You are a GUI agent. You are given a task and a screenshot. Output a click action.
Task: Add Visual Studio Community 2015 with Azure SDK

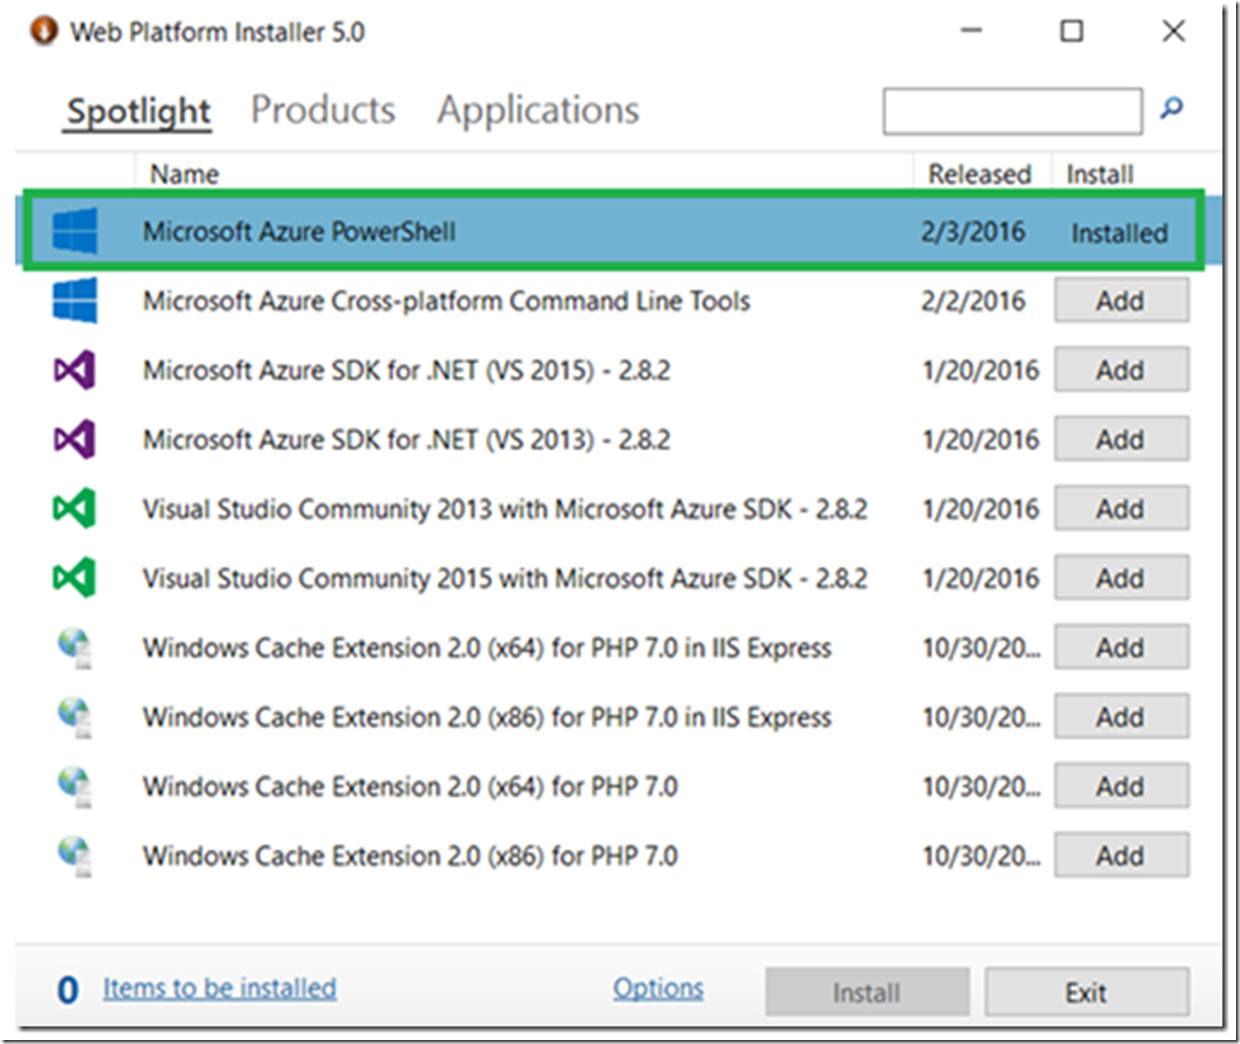click(x=1122, y=578)
